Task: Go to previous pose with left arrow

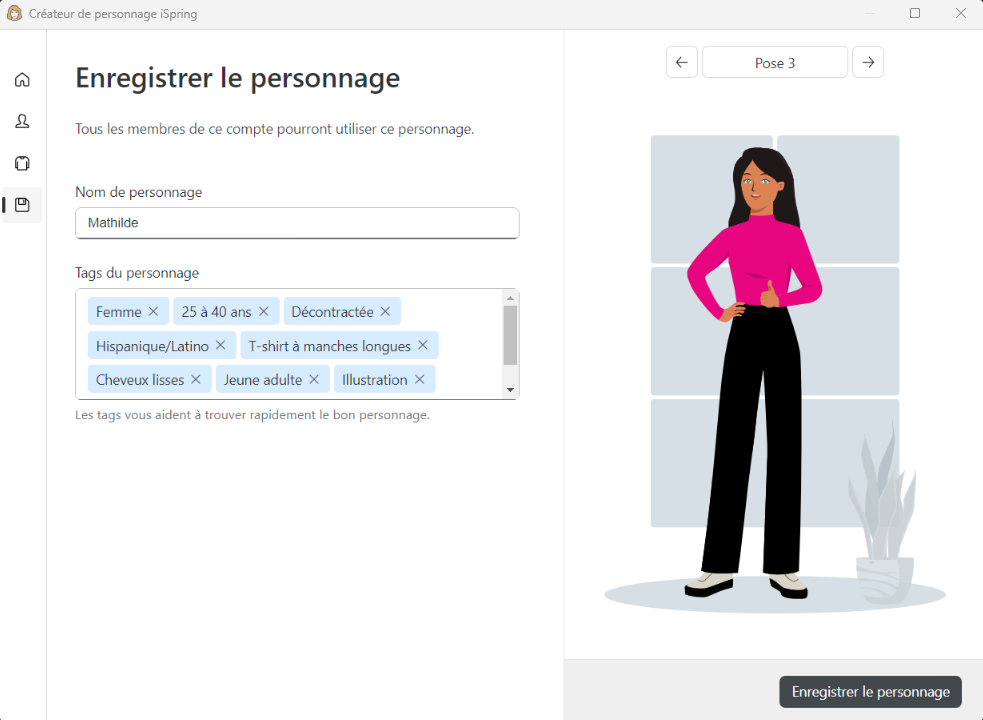Action: [681, 62]
